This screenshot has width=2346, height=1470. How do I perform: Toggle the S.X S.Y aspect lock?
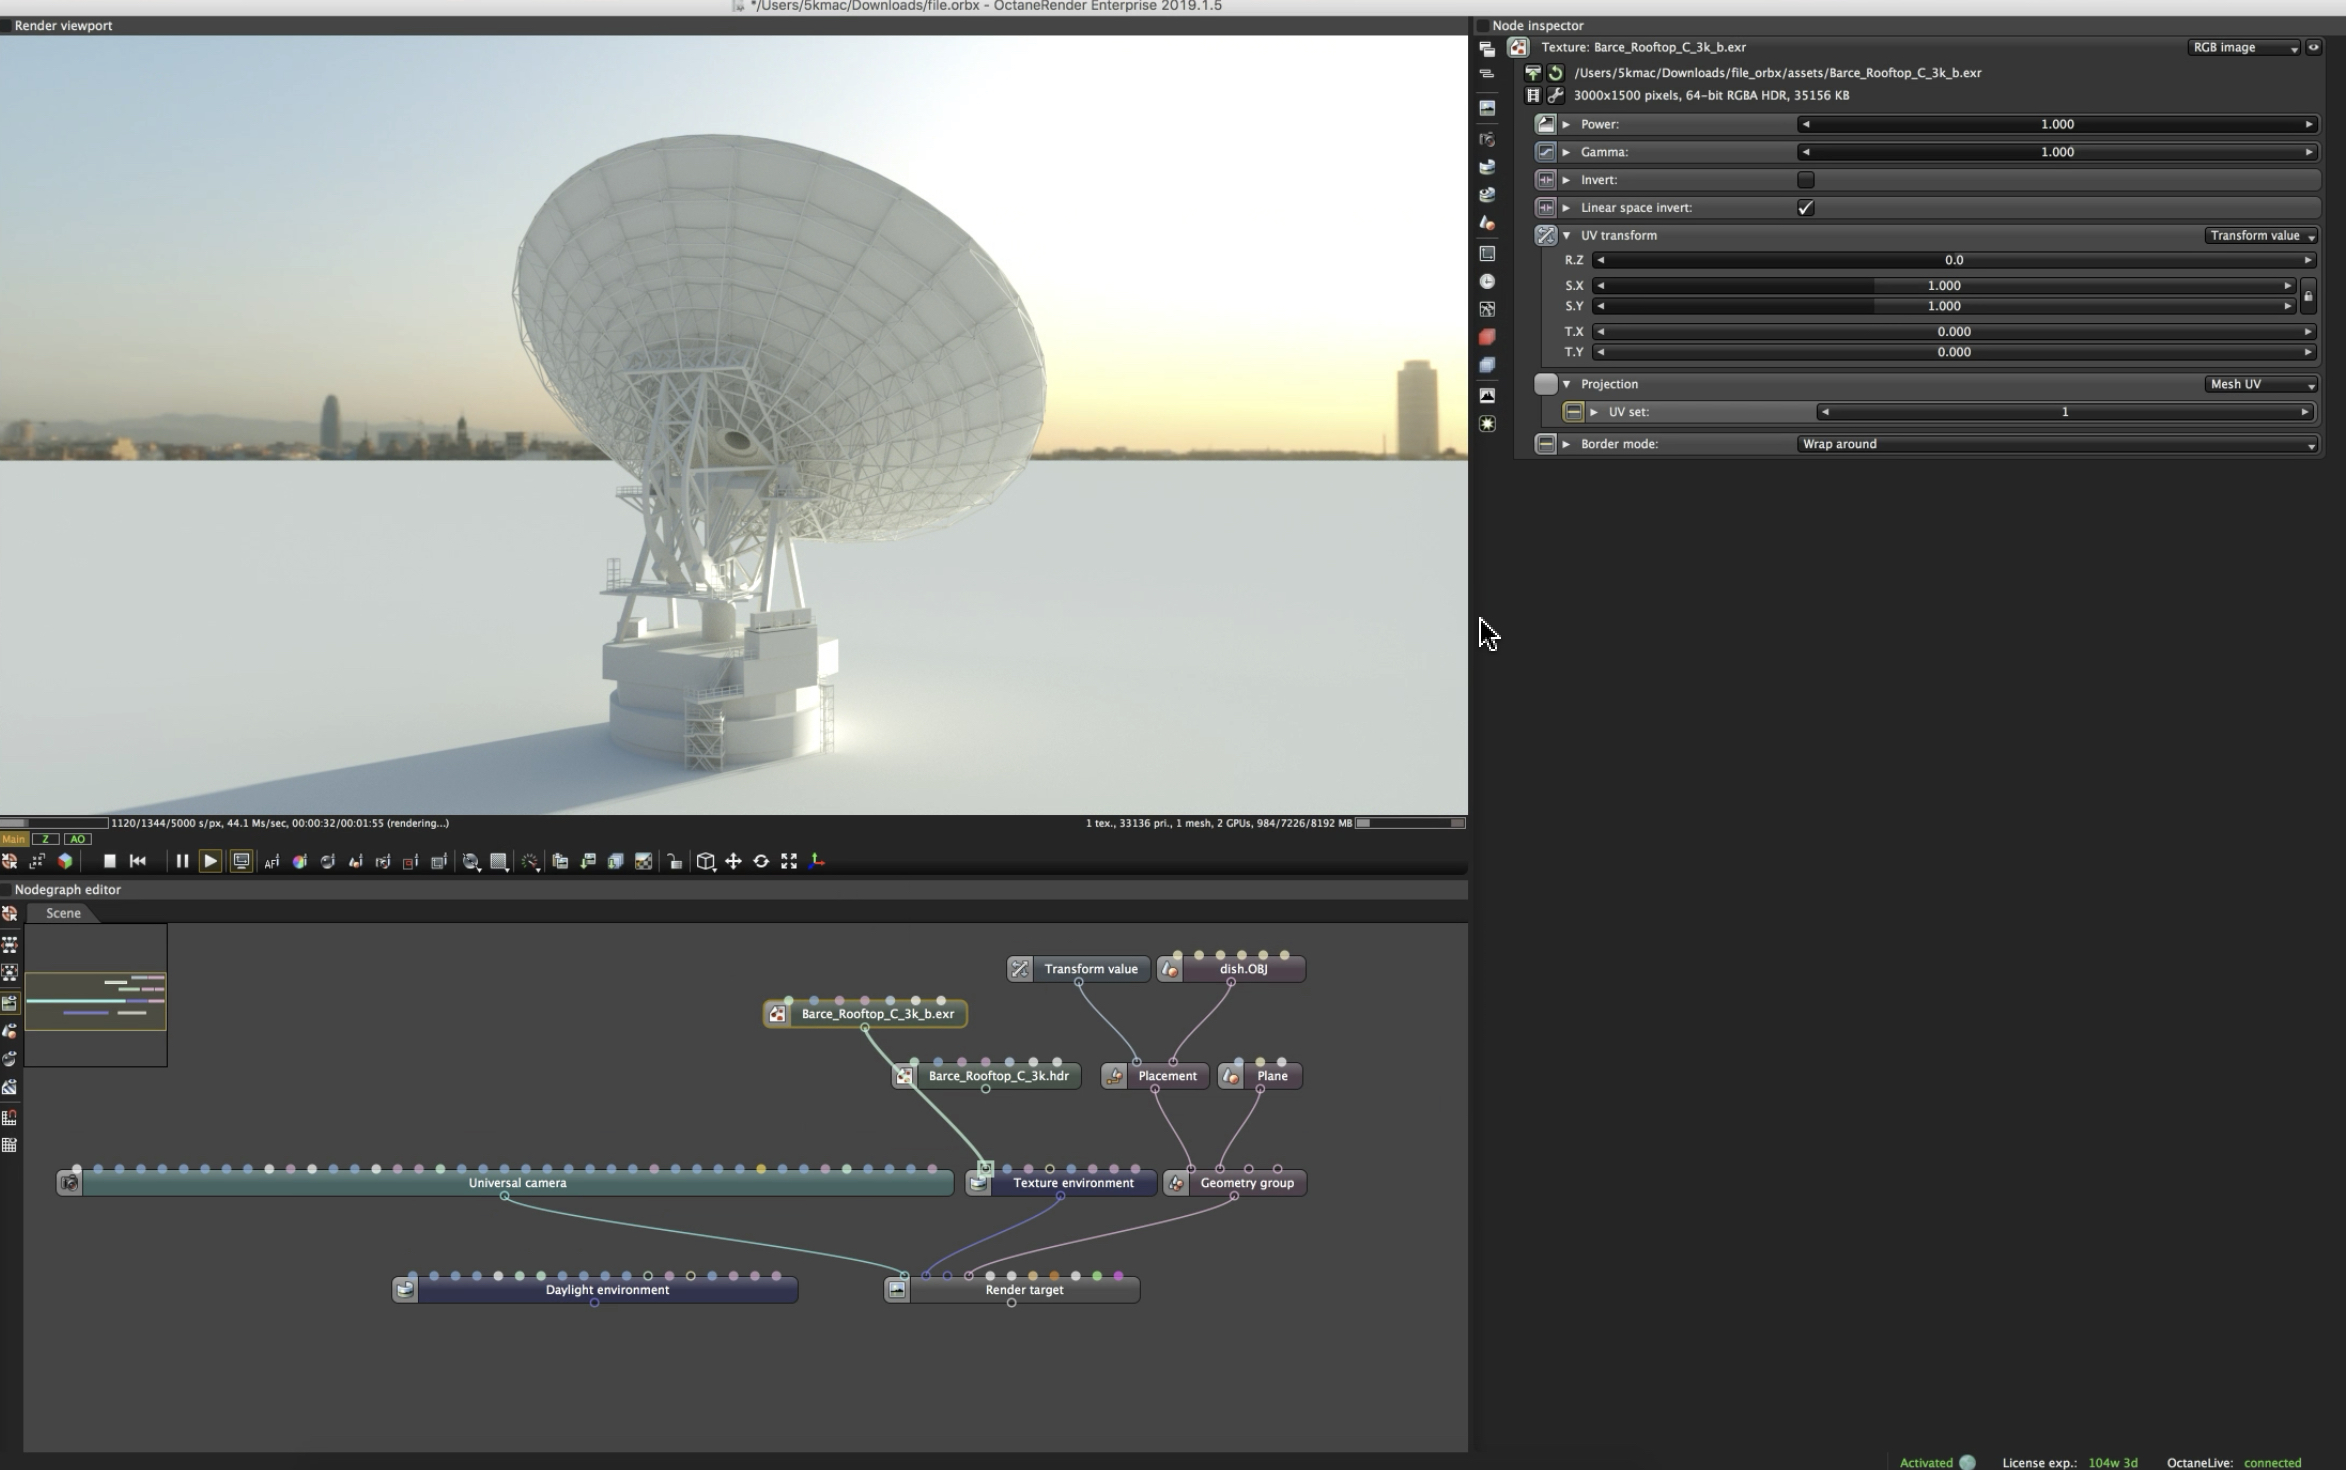pos(2308,296)
